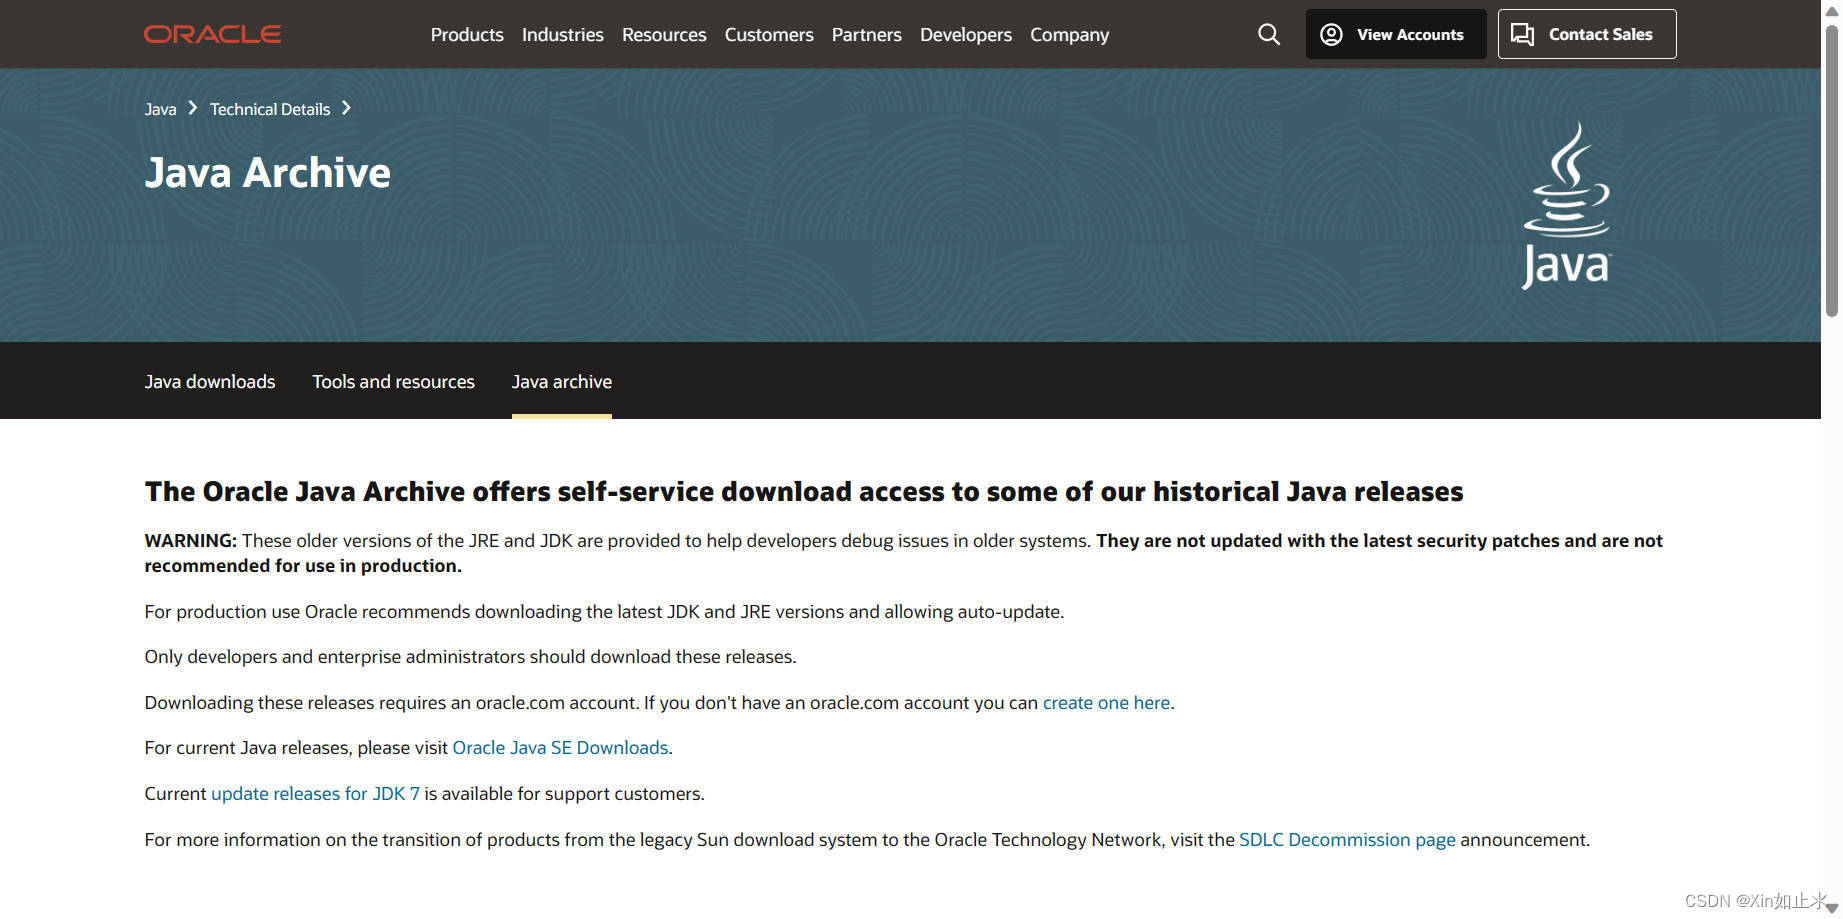Open Oracle Java SE Downloads link

(560, 747)
